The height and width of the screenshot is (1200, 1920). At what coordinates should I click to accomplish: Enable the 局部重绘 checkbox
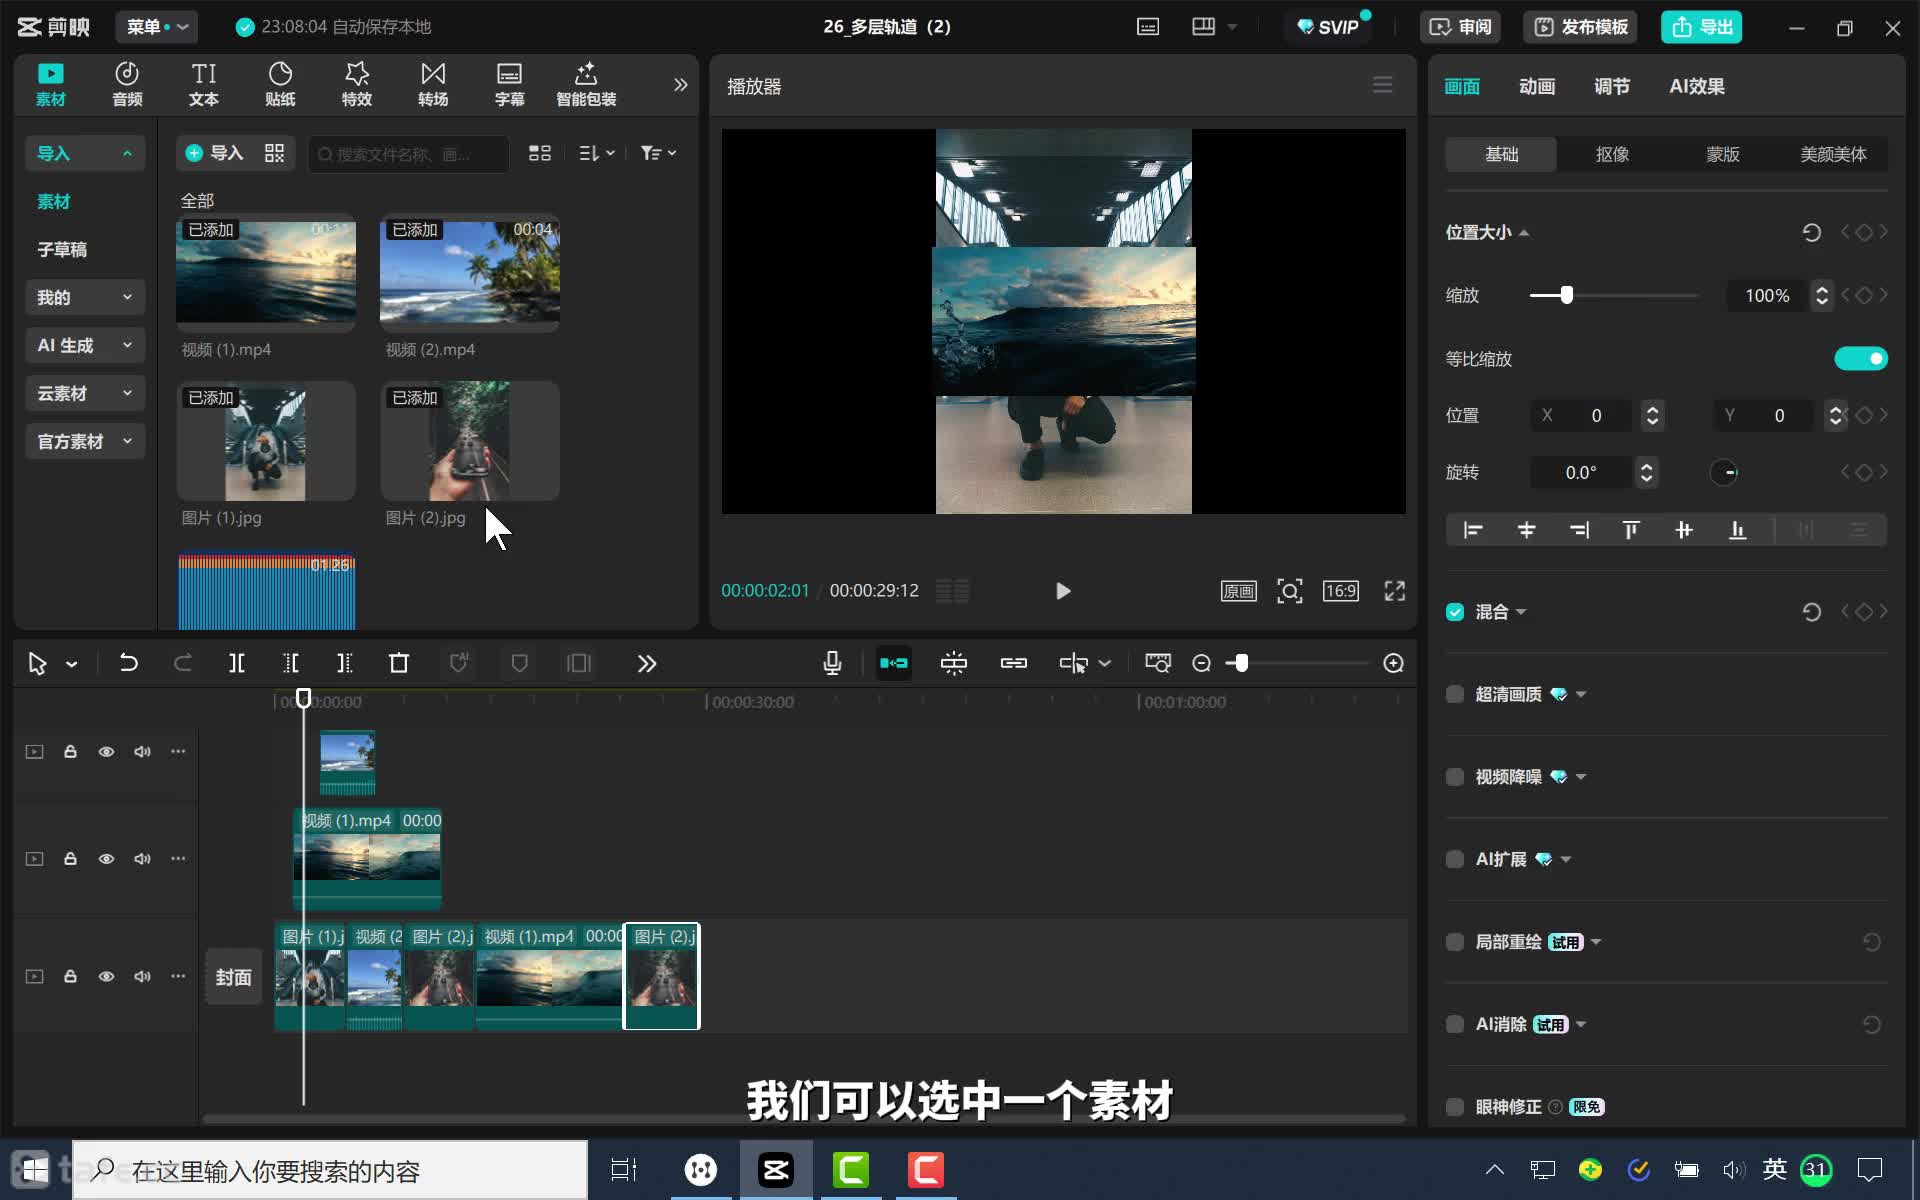(x=1455, y=942)
